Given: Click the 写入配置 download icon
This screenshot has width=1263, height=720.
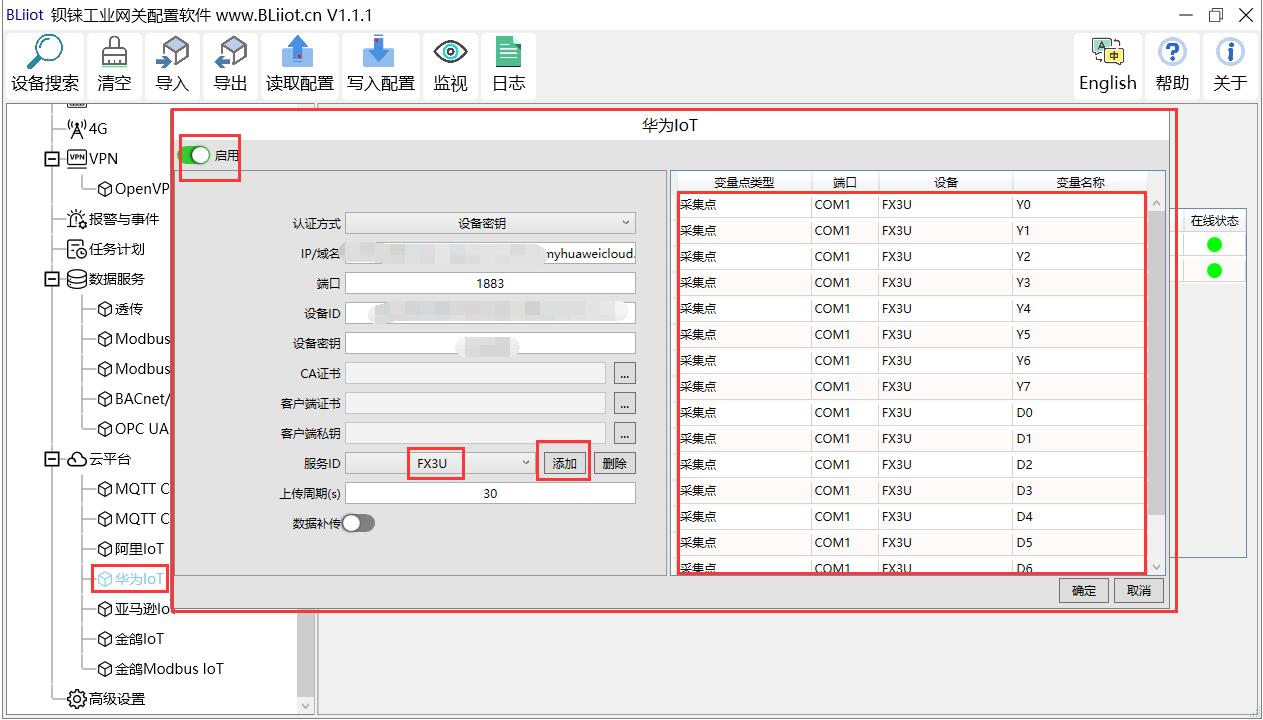Looking at the screenshot, I should 380,52.
